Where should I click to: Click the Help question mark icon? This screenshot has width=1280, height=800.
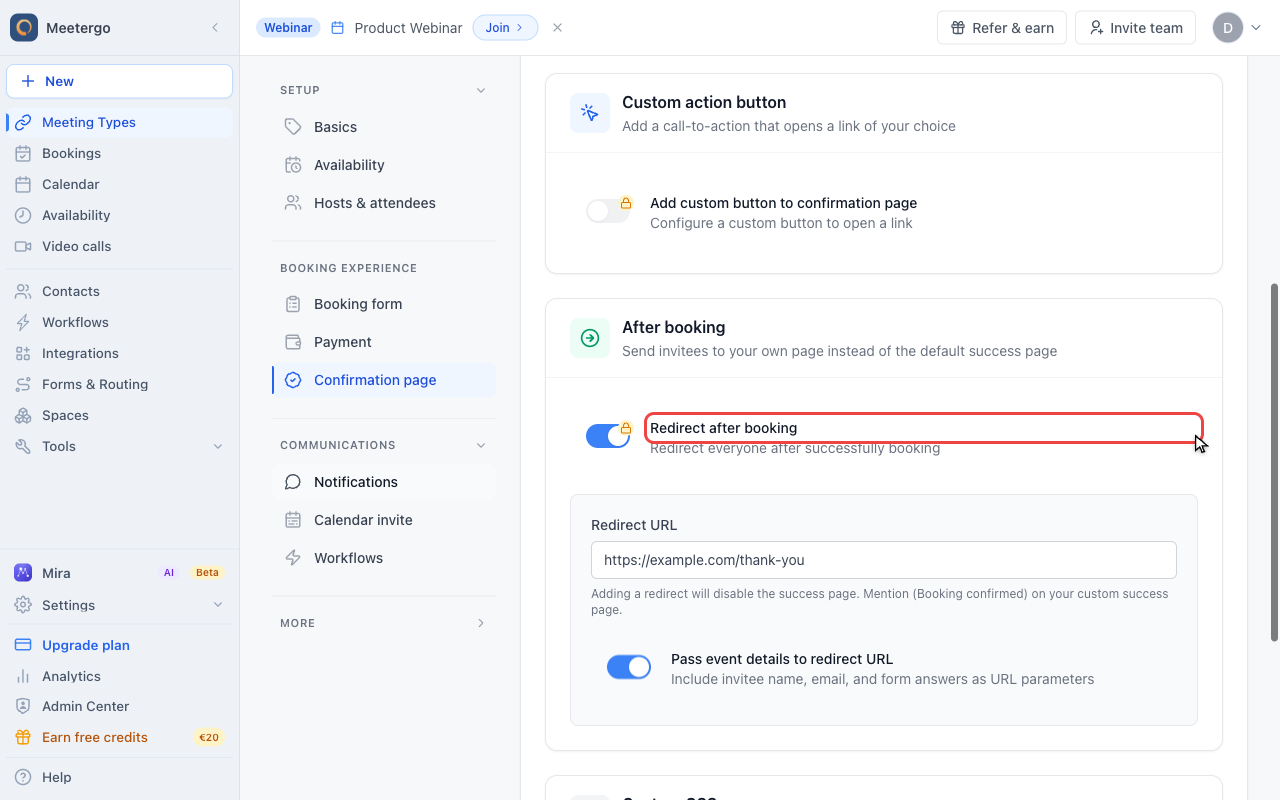(23, 777)
